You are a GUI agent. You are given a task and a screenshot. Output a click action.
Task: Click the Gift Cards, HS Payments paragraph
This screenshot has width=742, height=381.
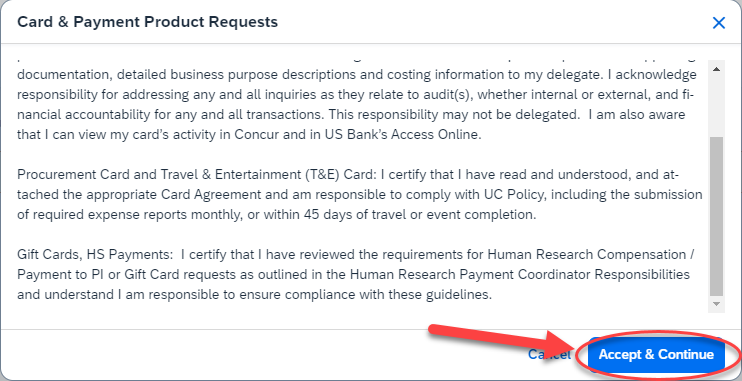pos(355,275)
